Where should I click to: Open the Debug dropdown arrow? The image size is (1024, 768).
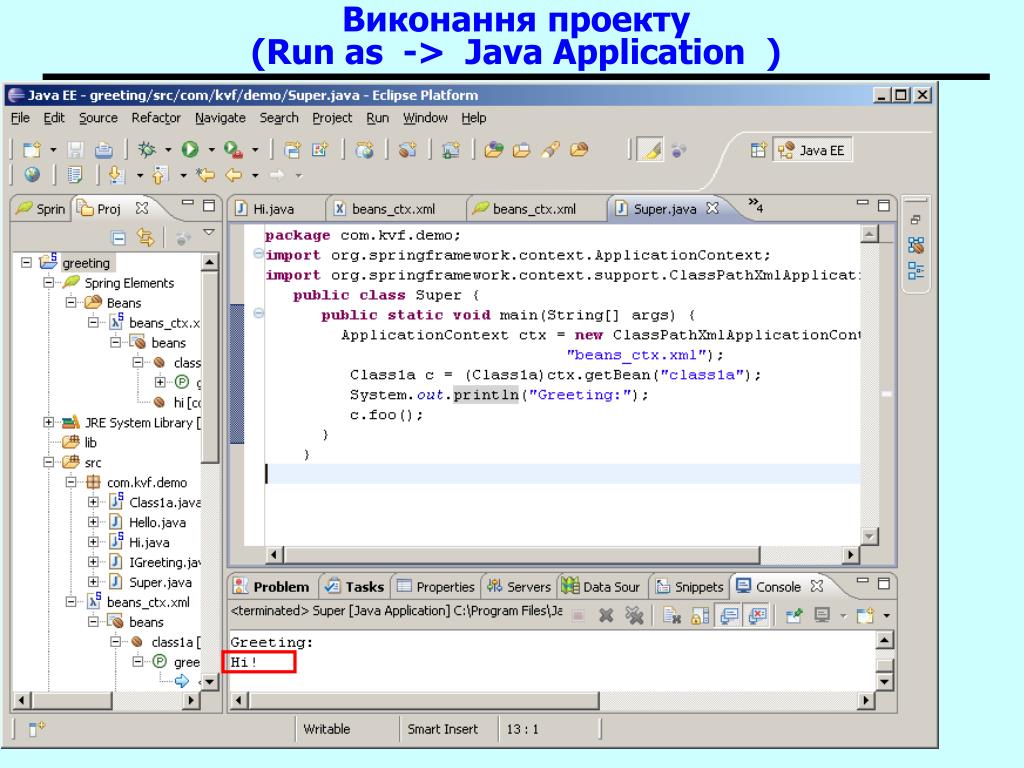coord(168,150)
